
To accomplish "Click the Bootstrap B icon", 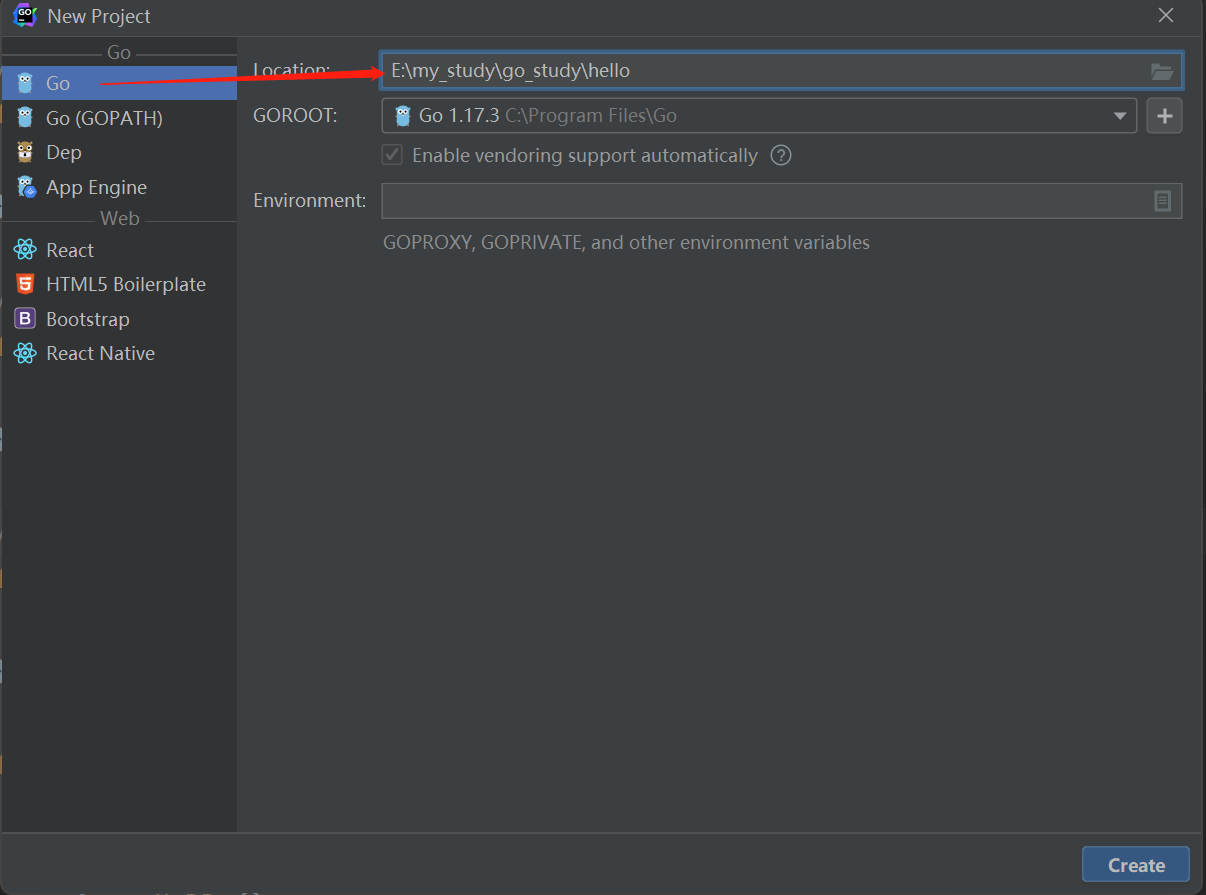I will (x=25, y=319).
